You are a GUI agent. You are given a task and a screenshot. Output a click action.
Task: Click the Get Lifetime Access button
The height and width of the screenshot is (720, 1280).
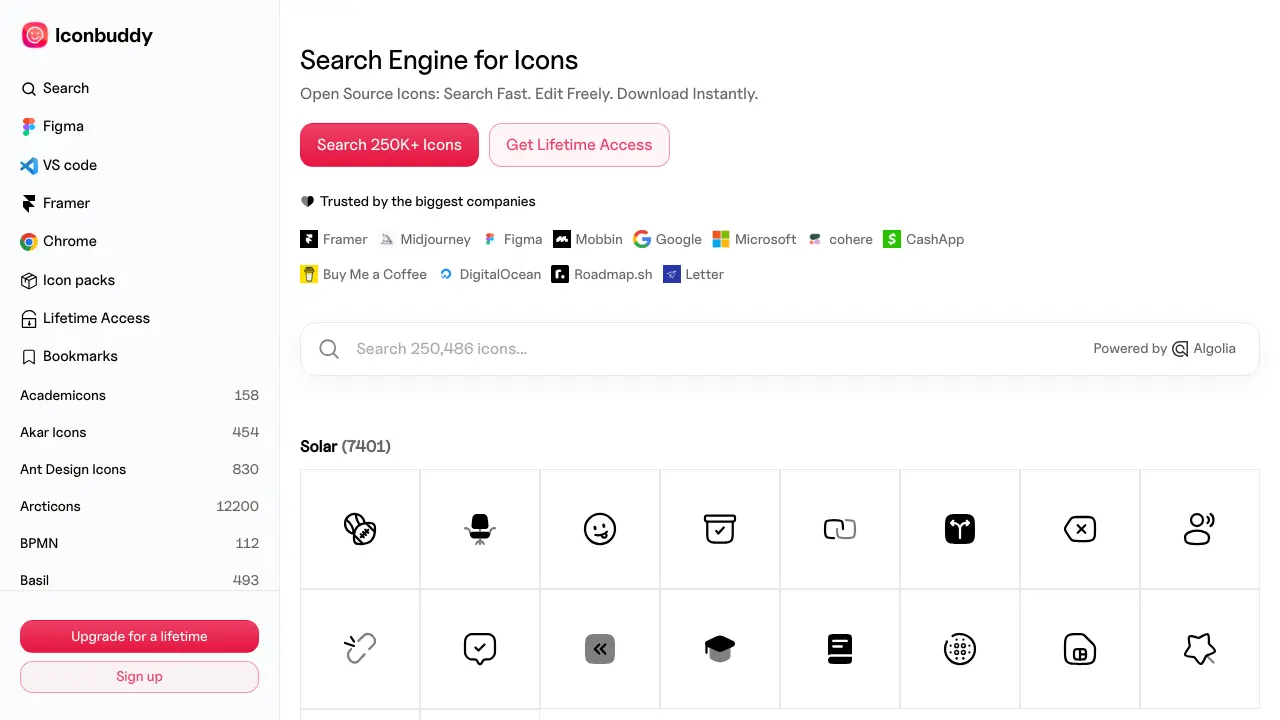[579, 145]
